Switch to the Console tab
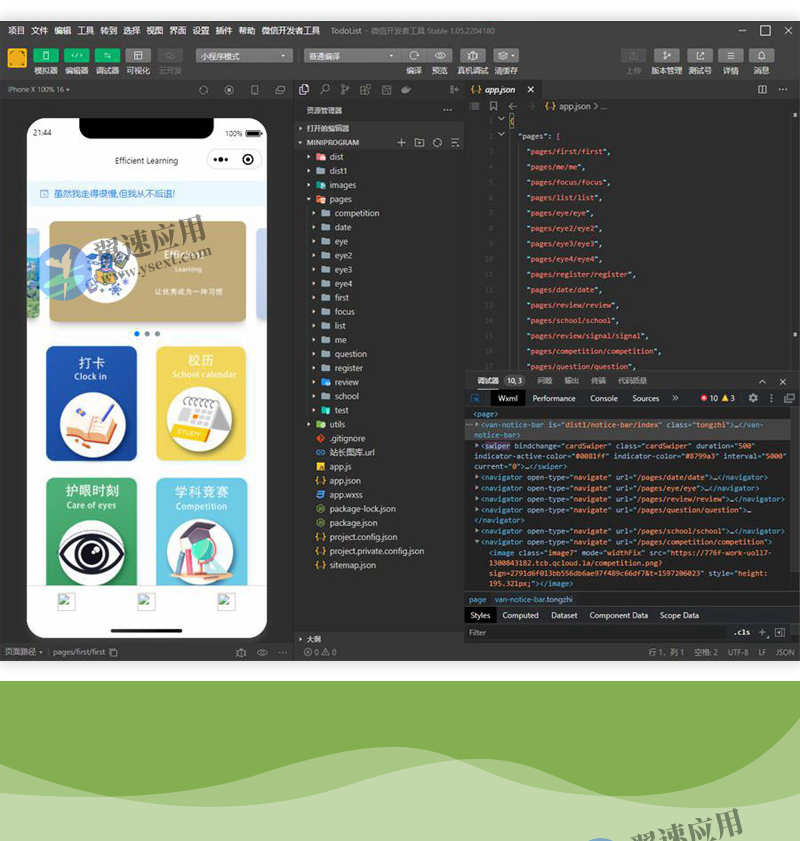This screenshot has height=841, width=800. [603, 398]
